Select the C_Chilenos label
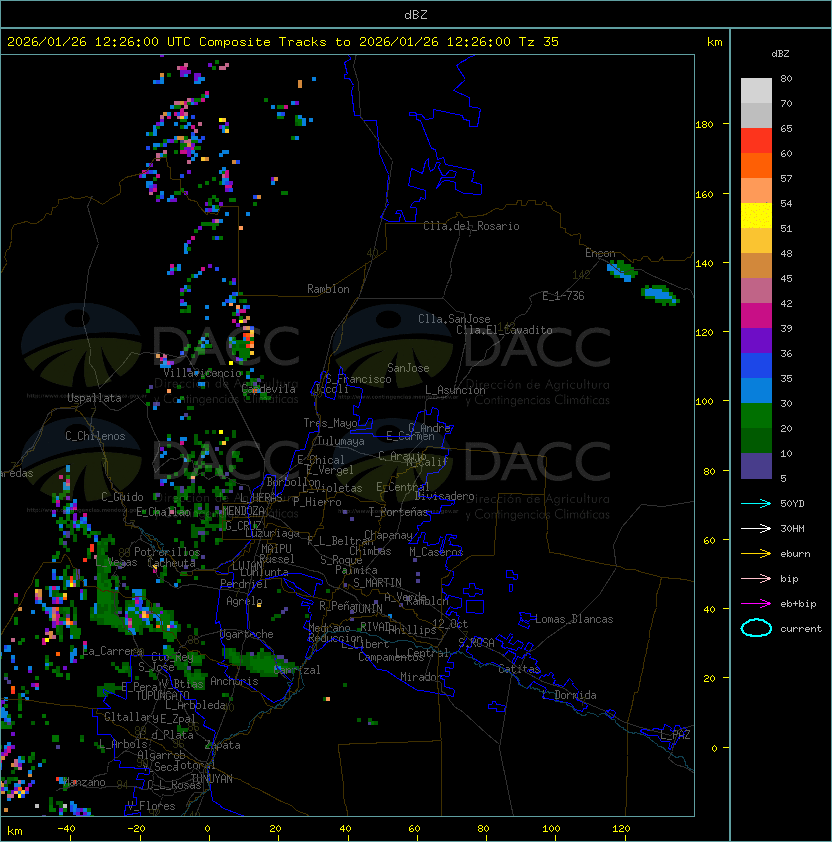The height and width of the screenshot is (842, 832). pos(95,436)
